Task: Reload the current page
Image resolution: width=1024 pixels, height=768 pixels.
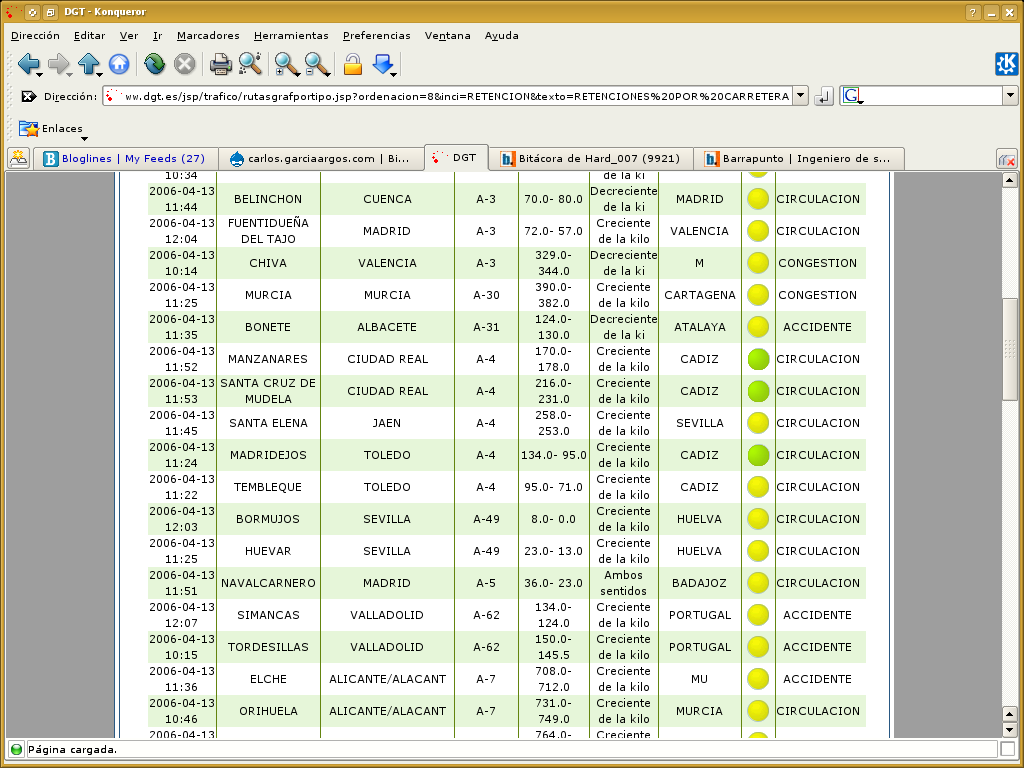Action: (x=154, y=65)
